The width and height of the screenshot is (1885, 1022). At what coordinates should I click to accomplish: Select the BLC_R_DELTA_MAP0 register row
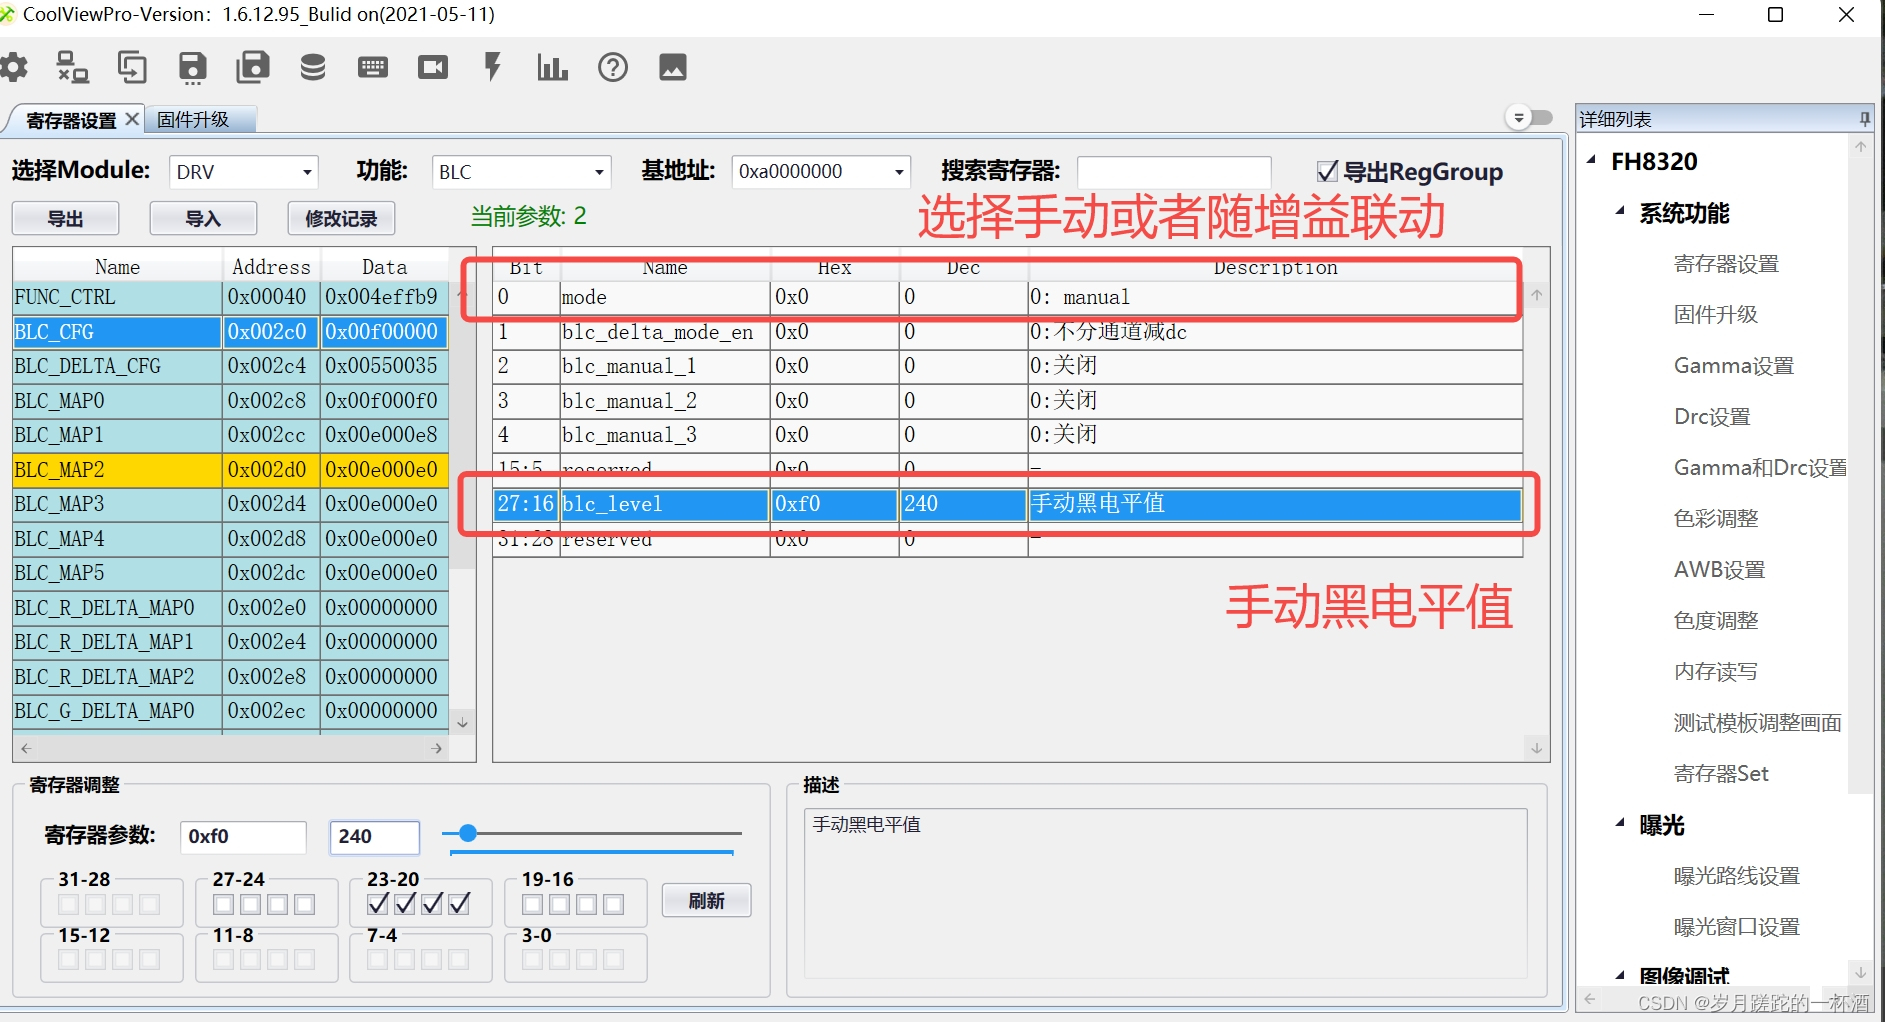(231, 608)
